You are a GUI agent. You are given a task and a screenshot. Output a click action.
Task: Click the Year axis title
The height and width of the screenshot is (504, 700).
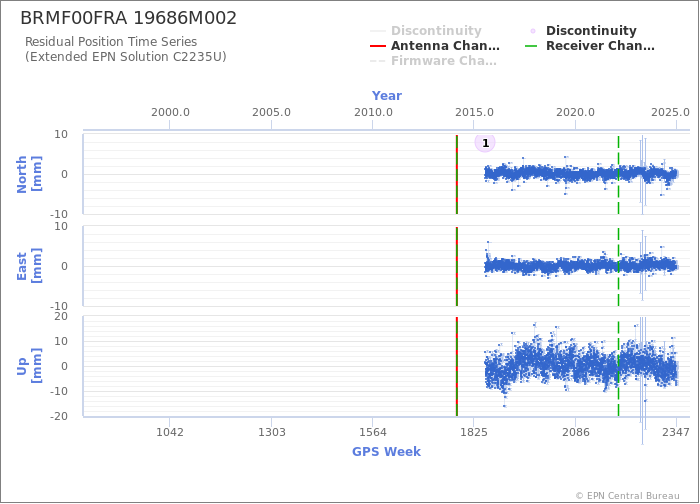click(x=387, y=96)
